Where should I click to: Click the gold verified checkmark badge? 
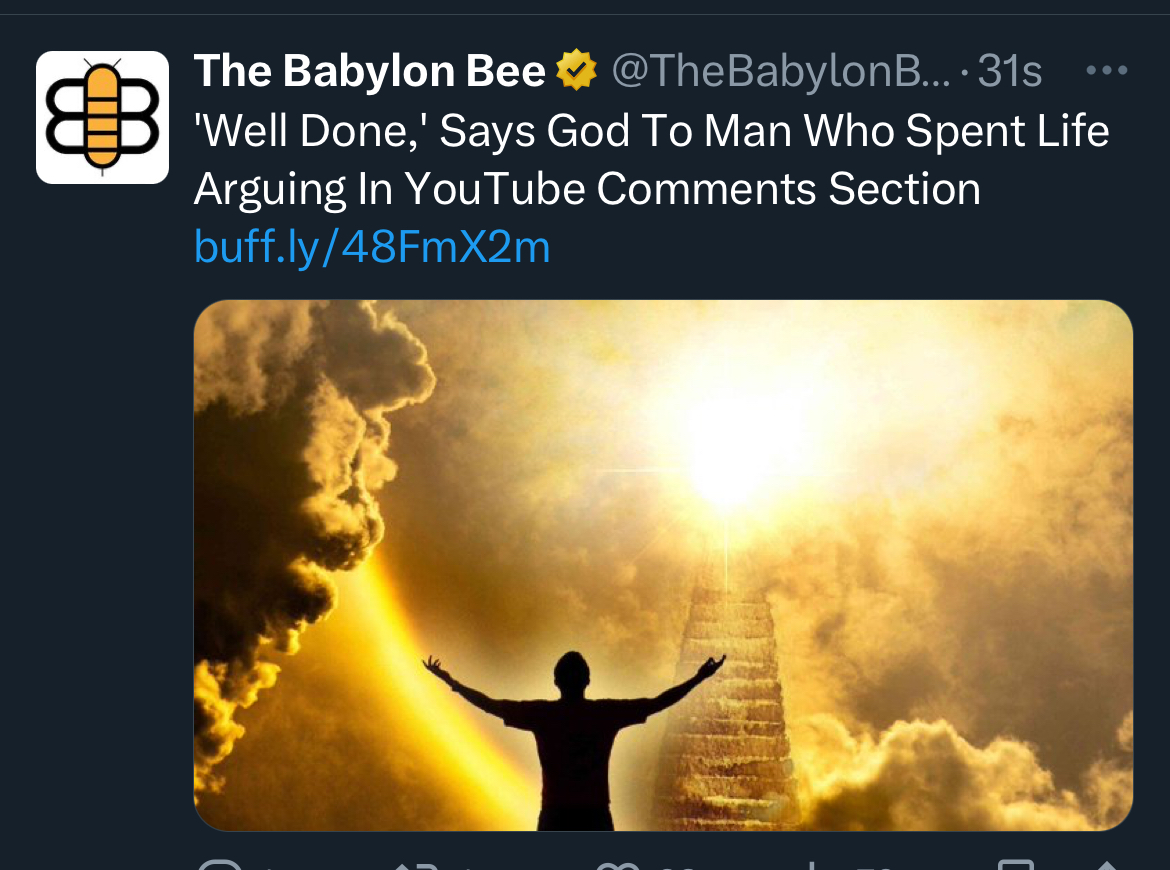click(x=576, y=70)
